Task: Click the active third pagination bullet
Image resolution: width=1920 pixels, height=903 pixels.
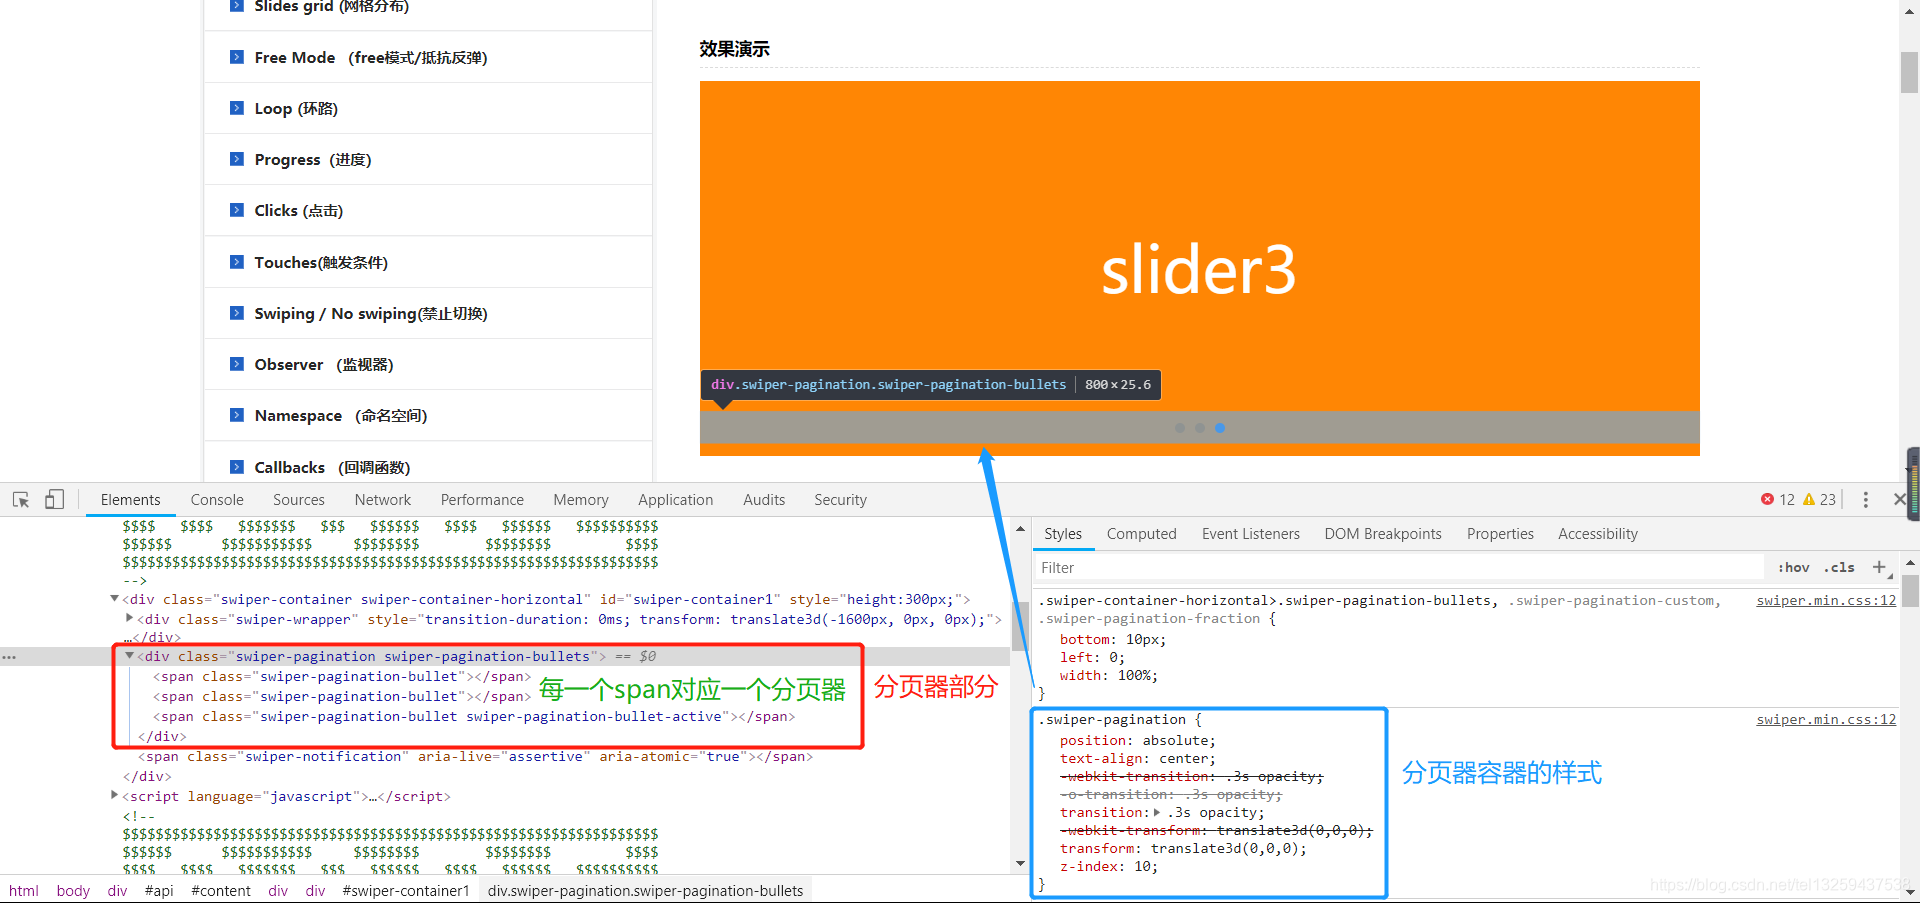Action: coord(1220,428)
